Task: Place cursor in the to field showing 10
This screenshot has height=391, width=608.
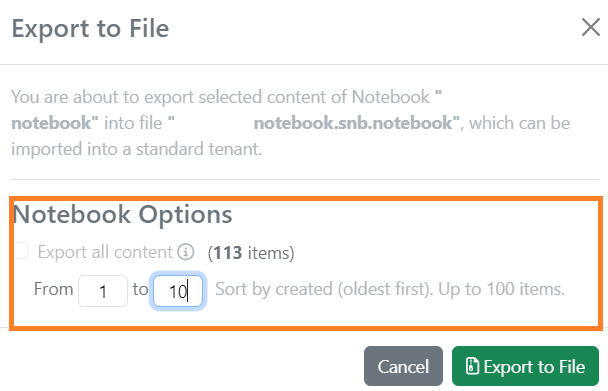Action: click(178, 291)
